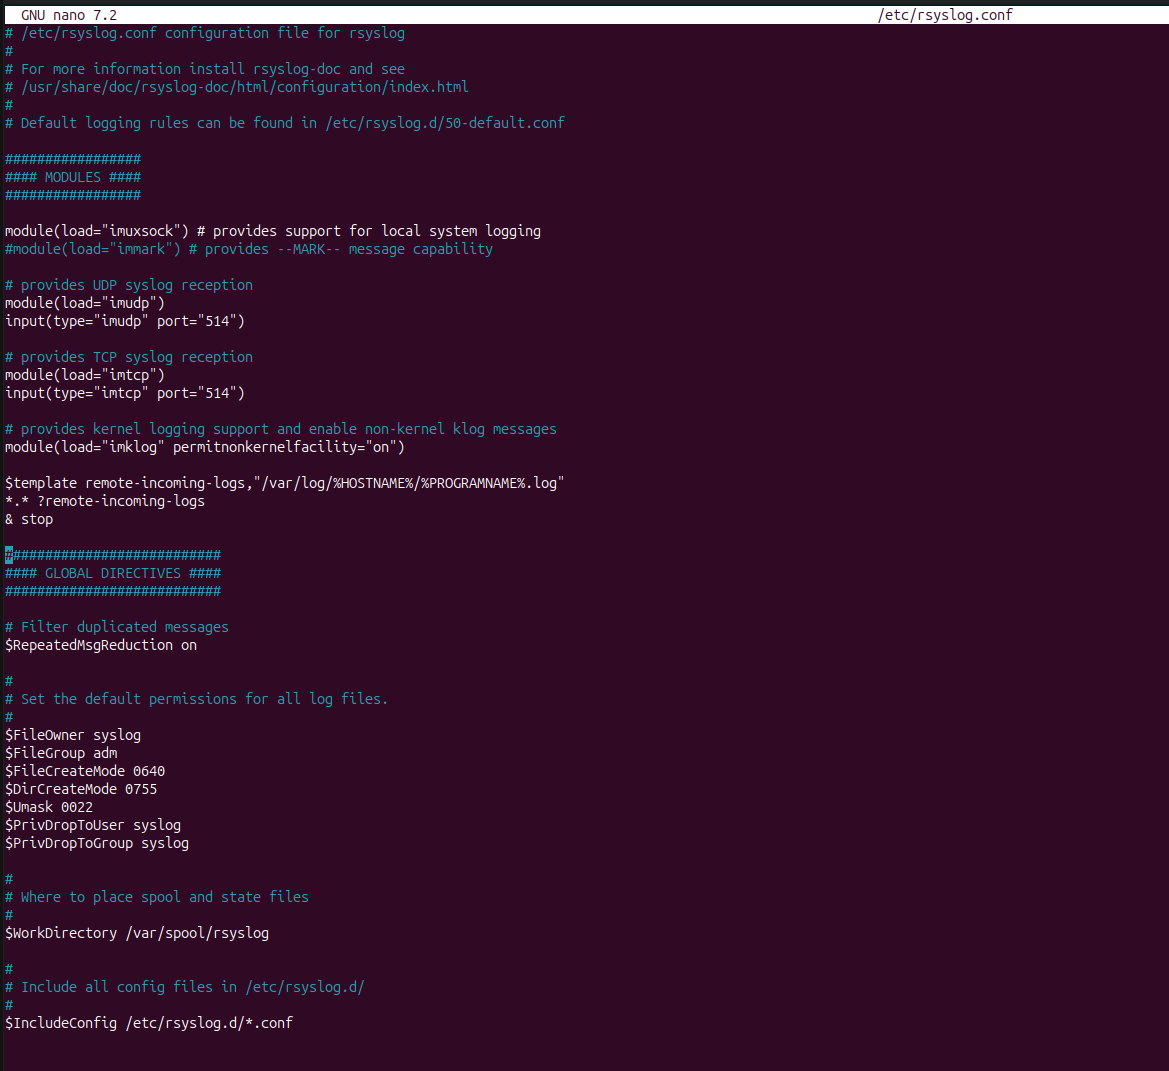Viewport: 1169px width, 1071px height.
Task: Click the 'Set the default permissions' comment line
Action: [x=197, y=699]
